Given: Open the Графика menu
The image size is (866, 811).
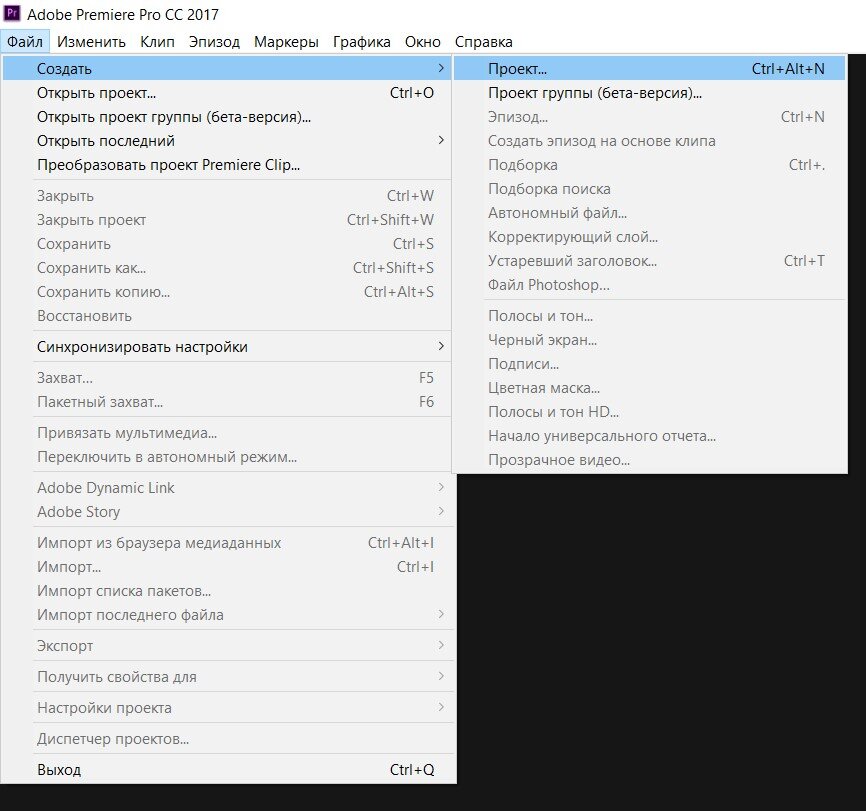Looking at the screenshot, I should point(362,42).
